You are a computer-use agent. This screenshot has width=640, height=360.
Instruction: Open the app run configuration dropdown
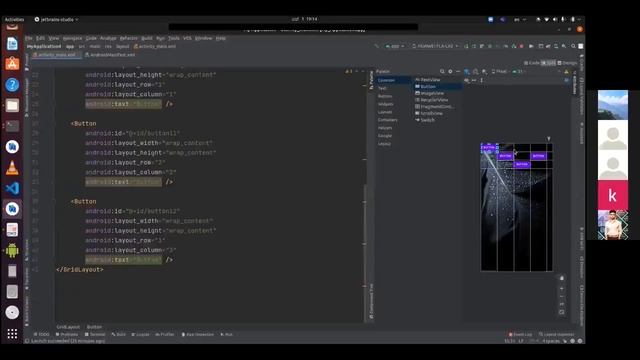point(395,46)
